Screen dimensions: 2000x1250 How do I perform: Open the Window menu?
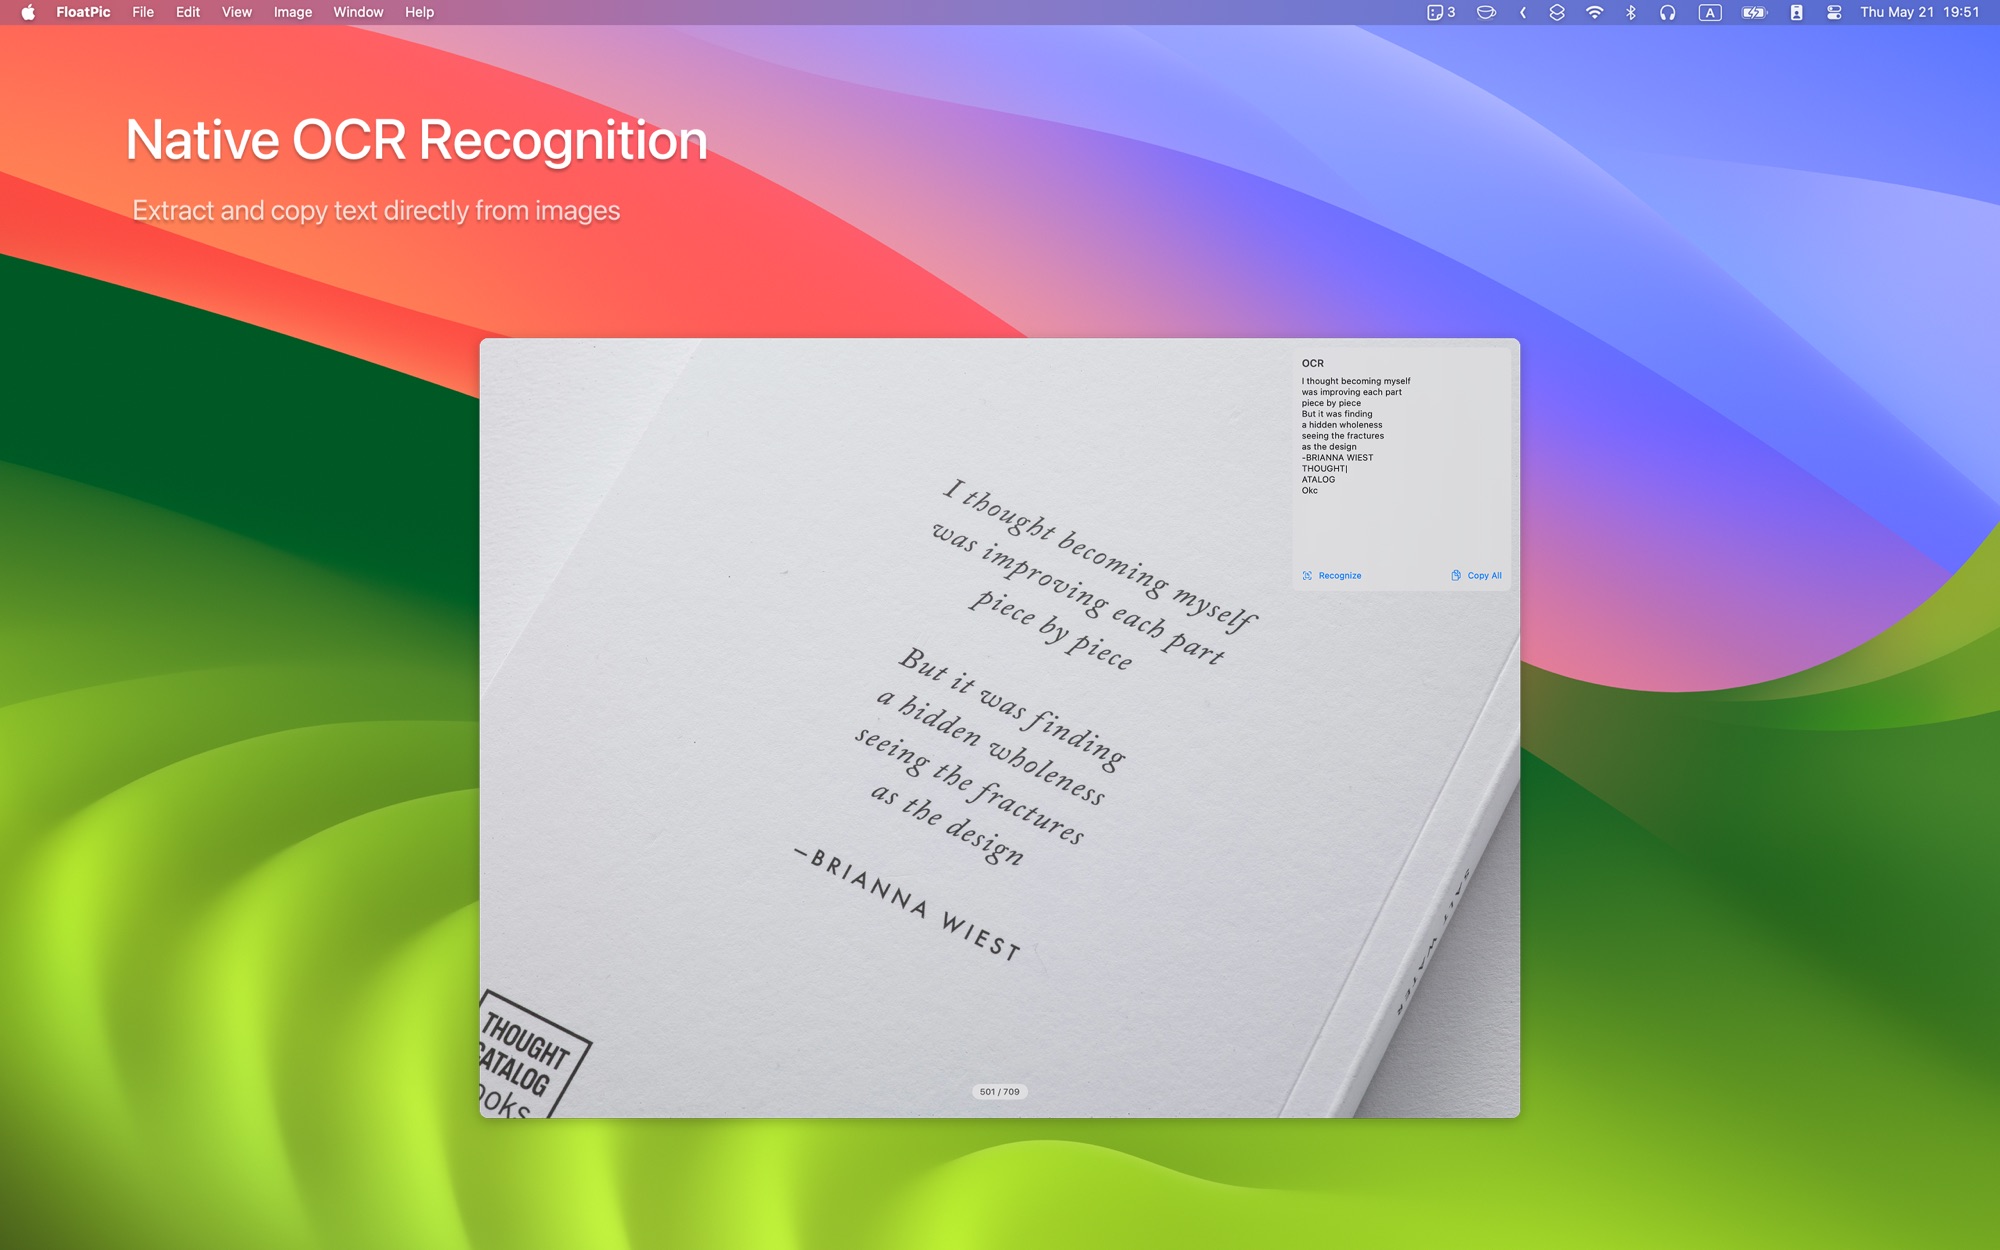(x=358, y=12)
